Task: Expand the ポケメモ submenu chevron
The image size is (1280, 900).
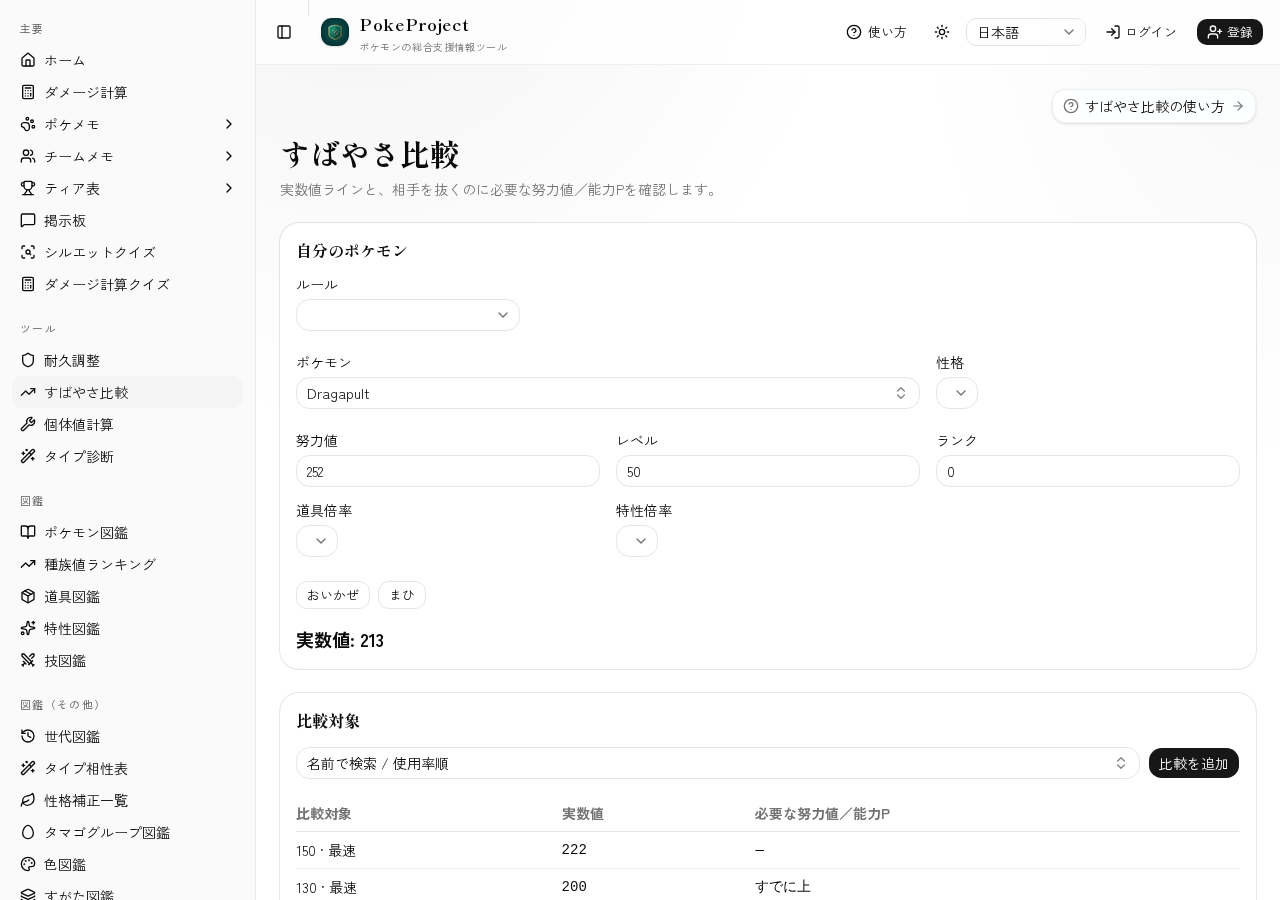Action: 229,124
